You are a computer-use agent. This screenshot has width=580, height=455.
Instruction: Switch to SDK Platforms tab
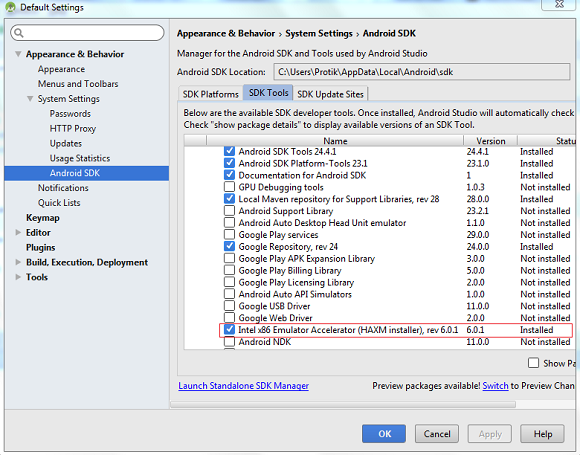tap(210, 94)
